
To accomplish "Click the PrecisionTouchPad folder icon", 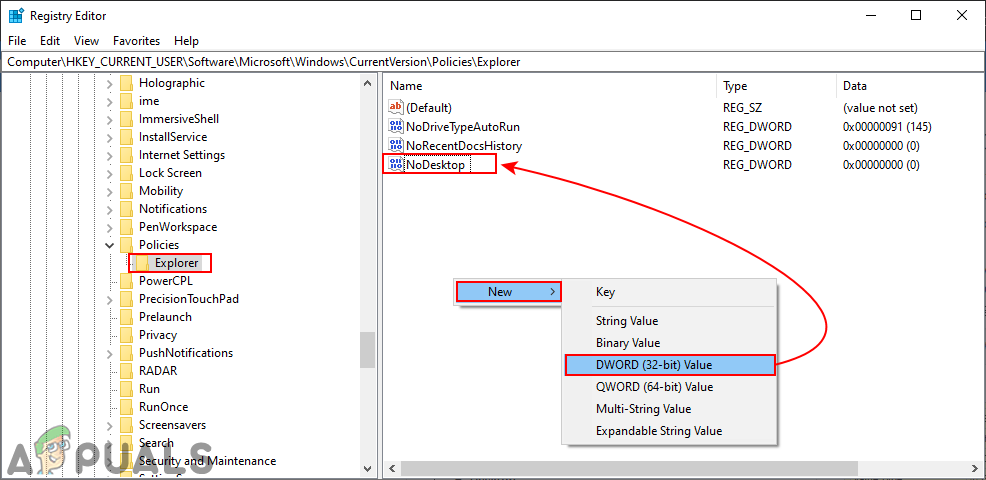I will (x=127, y=299).
